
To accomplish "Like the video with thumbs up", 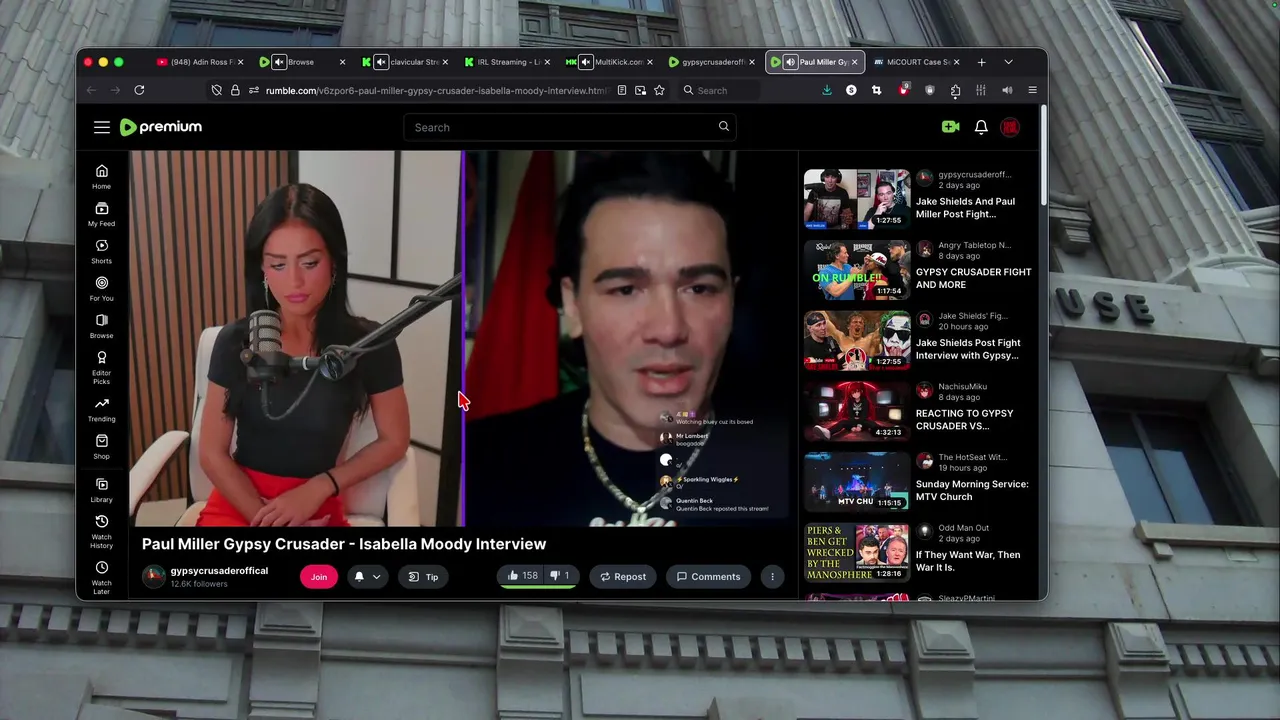I will tap(523, 576).
